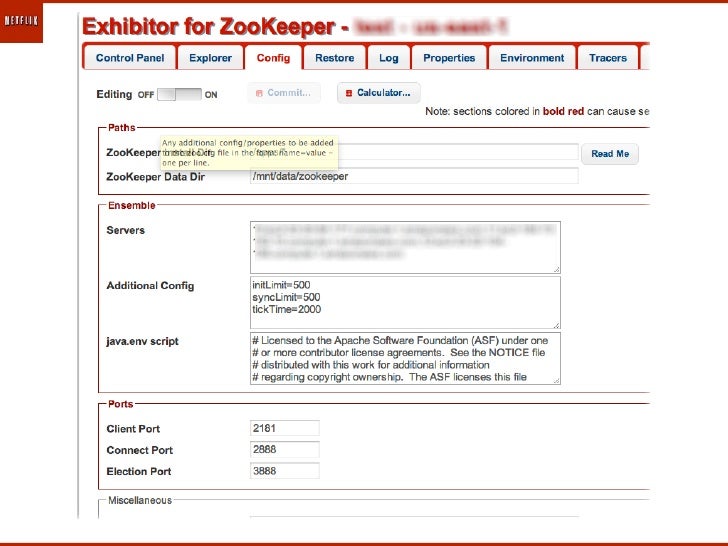Click the 'Exhibitor for ZooKeeper' title

pyautogui.click(x=209, y=27)
